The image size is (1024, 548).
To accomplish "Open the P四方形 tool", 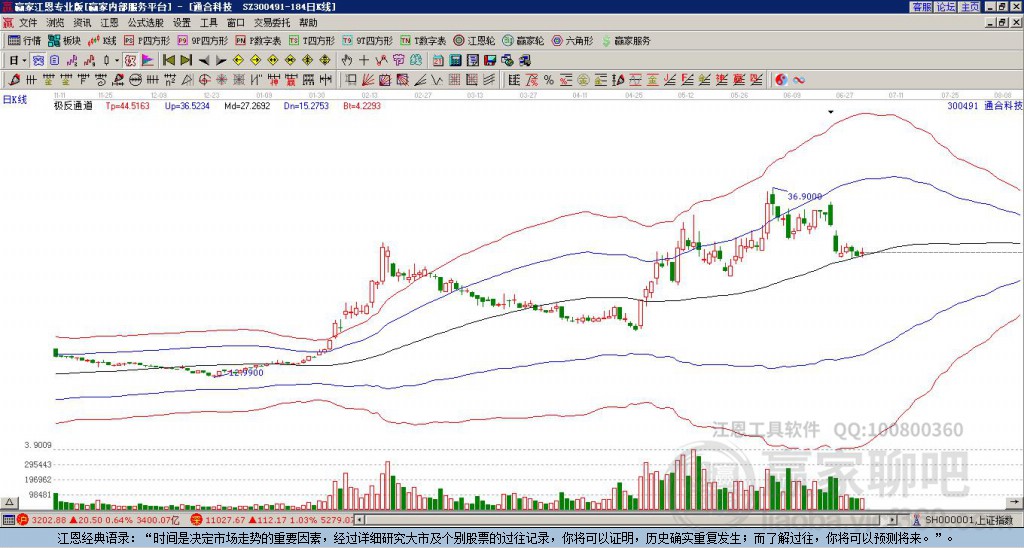I will point(146,40).
